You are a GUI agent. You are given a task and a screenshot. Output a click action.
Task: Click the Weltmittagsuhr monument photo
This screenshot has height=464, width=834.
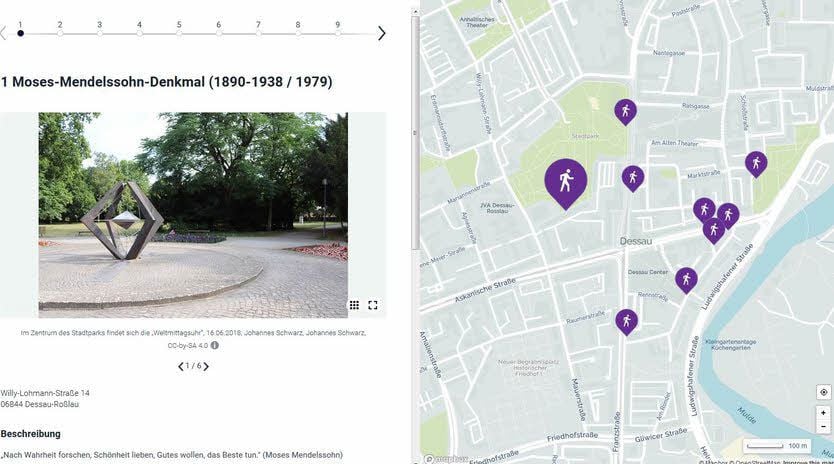click(193, 215)
